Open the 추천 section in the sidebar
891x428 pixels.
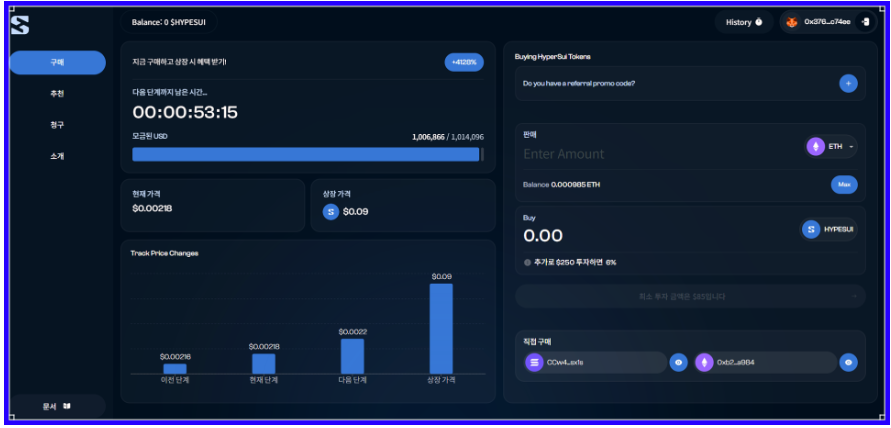click(x=57, y=94)
